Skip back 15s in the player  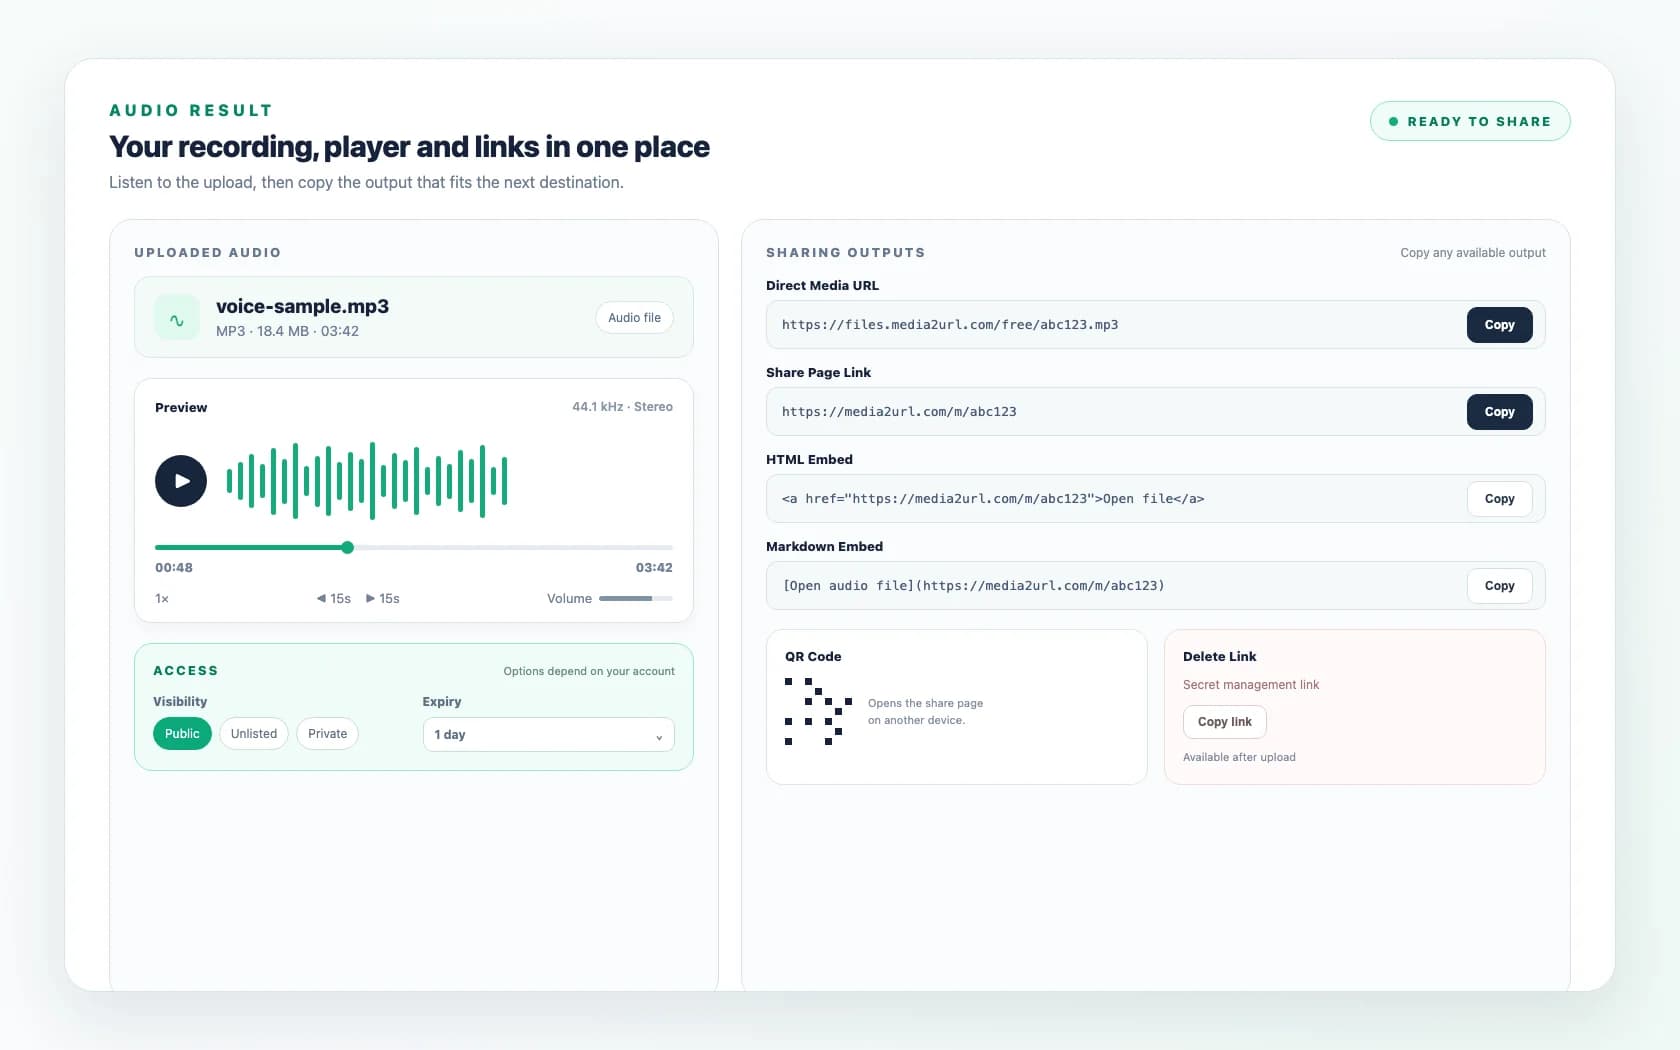(334, 599)
